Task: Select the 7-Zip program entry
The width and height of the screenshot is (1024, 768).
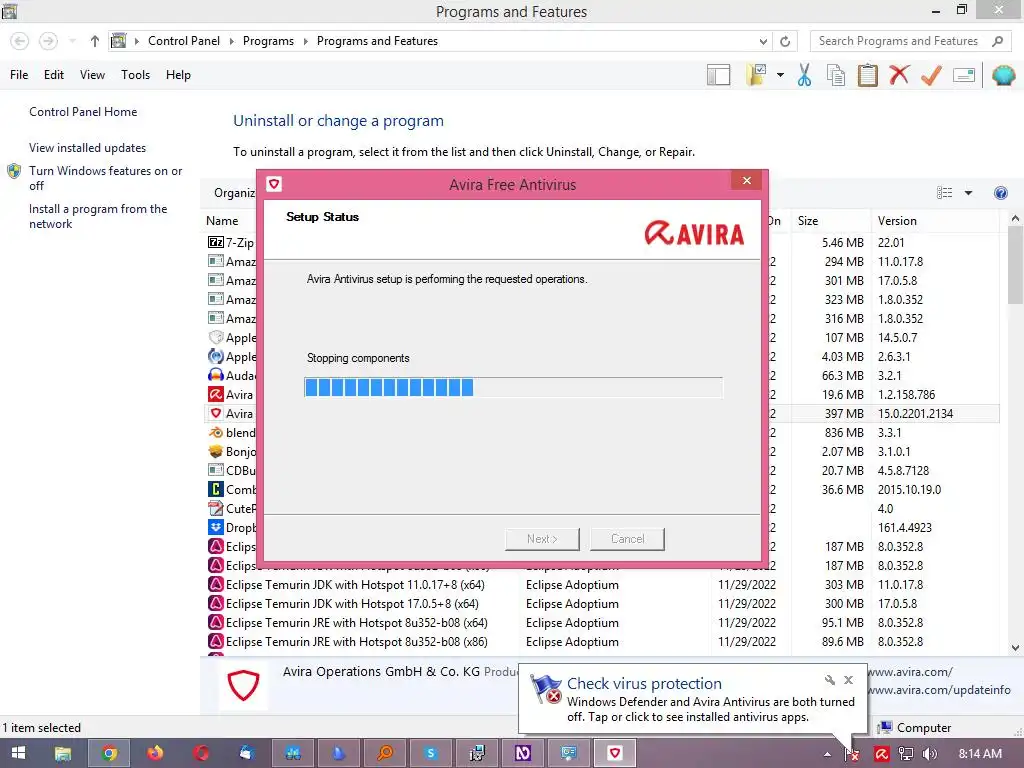Action: (x=231, y=242)
